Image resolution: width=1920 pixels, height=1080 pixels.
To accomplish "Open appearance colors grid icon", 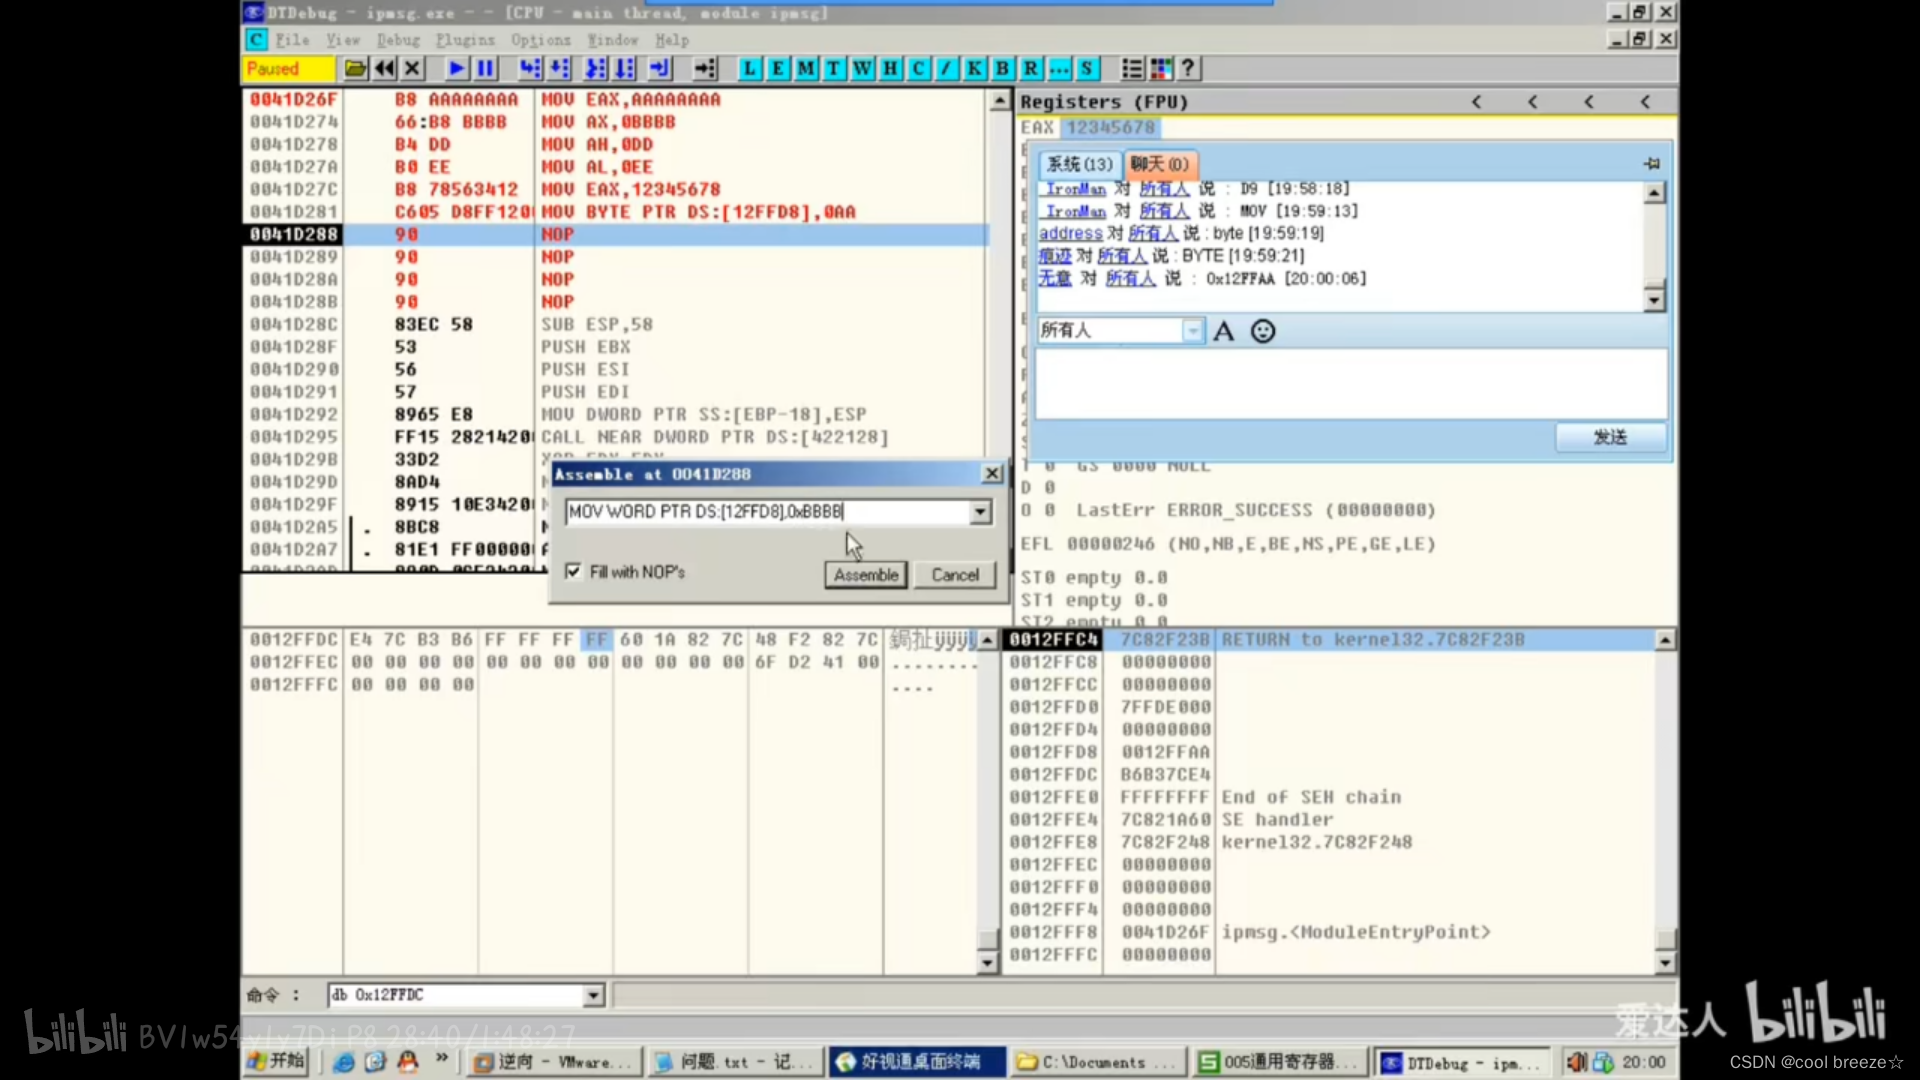I will [1161, 68].
